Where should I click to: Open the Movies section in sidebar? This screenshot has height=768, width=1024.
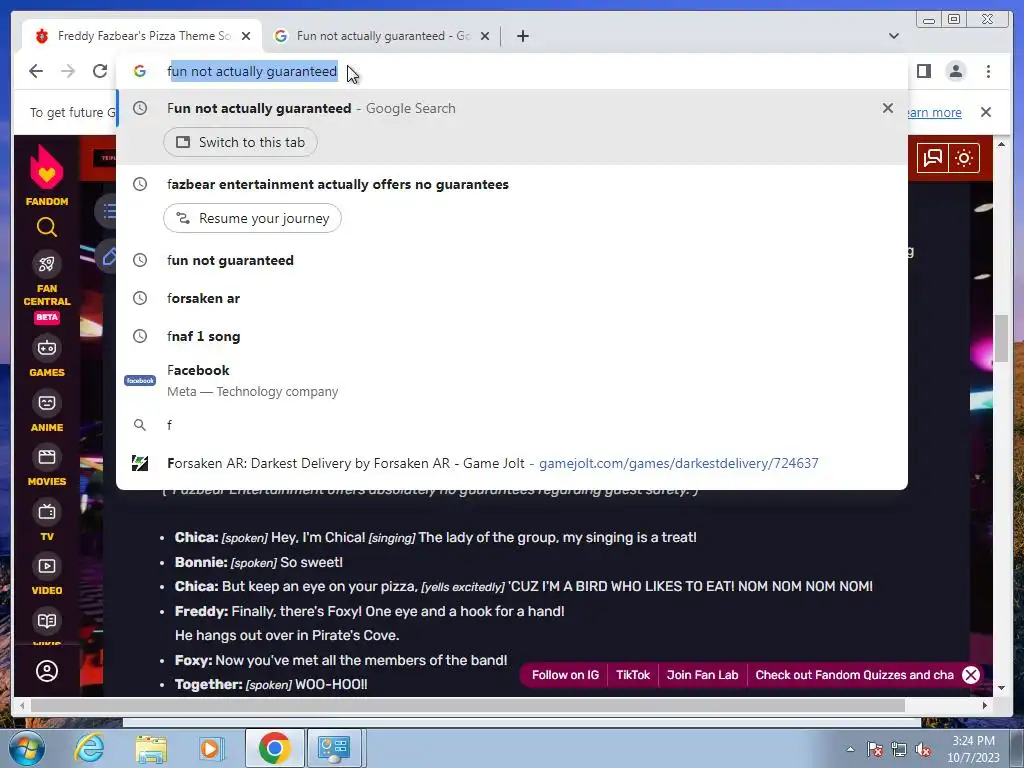[46, 466]
